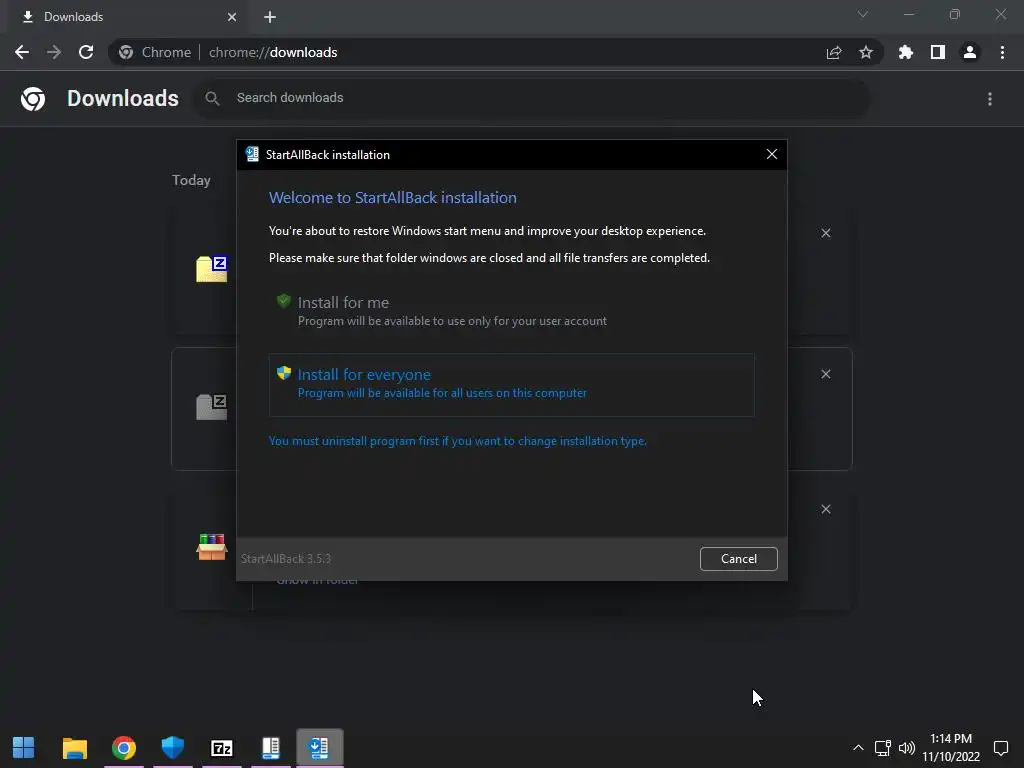This screenshot has height=768, width=1024.
Task: Open Chrome Extensions puzzle icon
Action: point(906,52)
